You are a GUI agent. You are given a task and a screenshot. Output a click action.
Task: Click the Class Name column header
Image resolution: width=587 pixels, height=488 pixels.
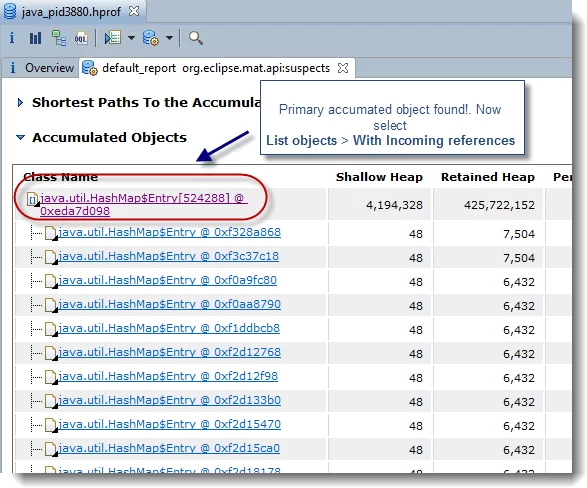60,177
